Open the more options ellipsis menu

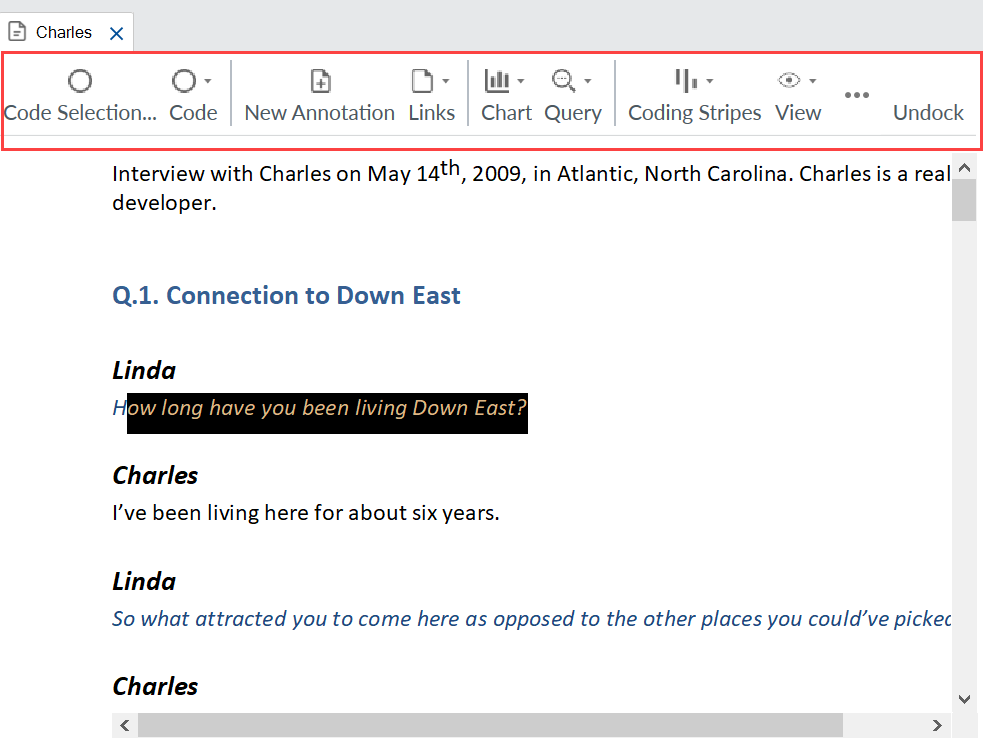point(856,95)
